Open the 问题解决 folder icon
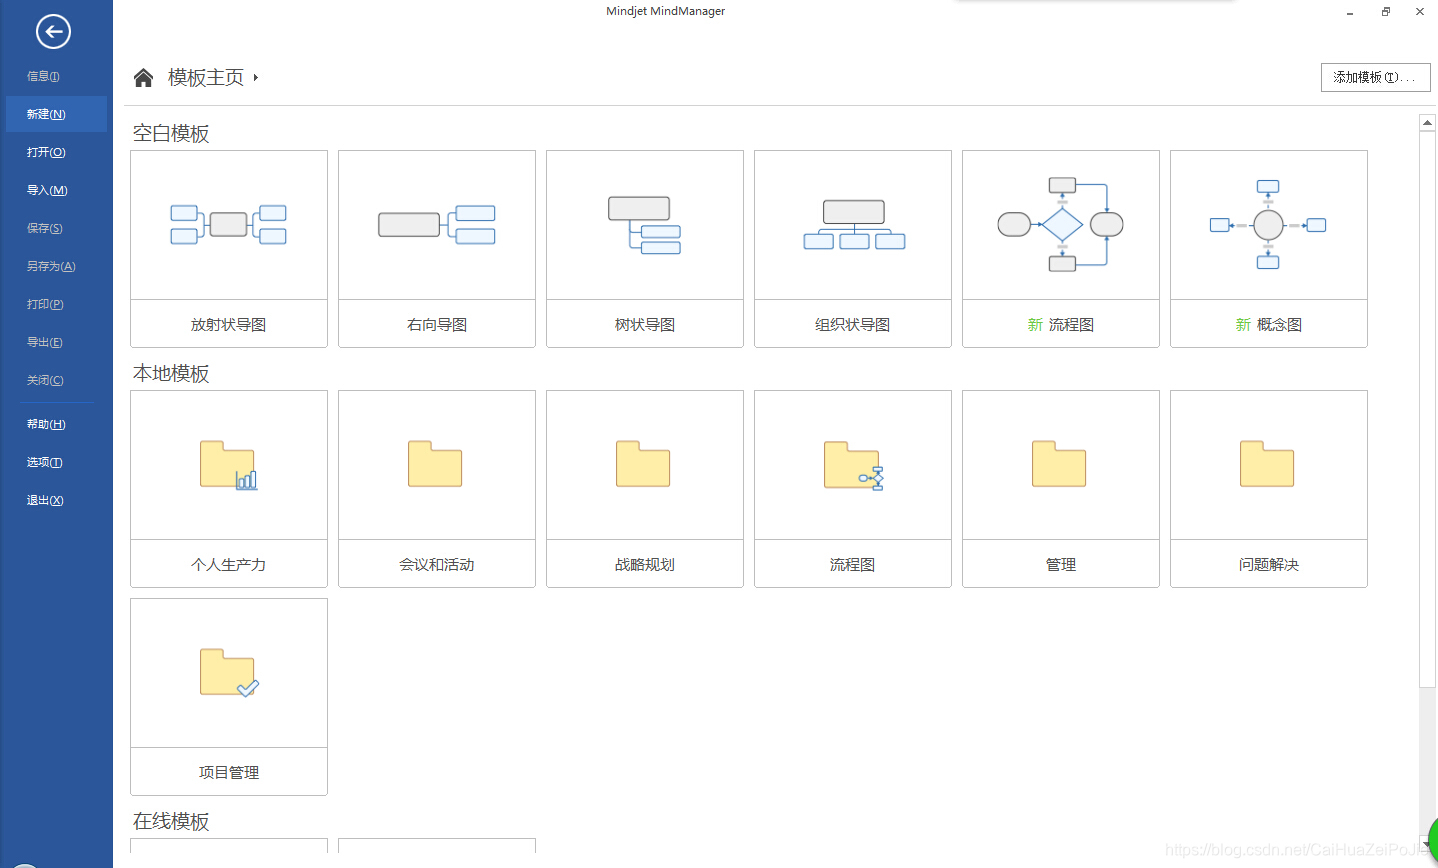Screen dimensions: 1438x868 click(1267, 464)
